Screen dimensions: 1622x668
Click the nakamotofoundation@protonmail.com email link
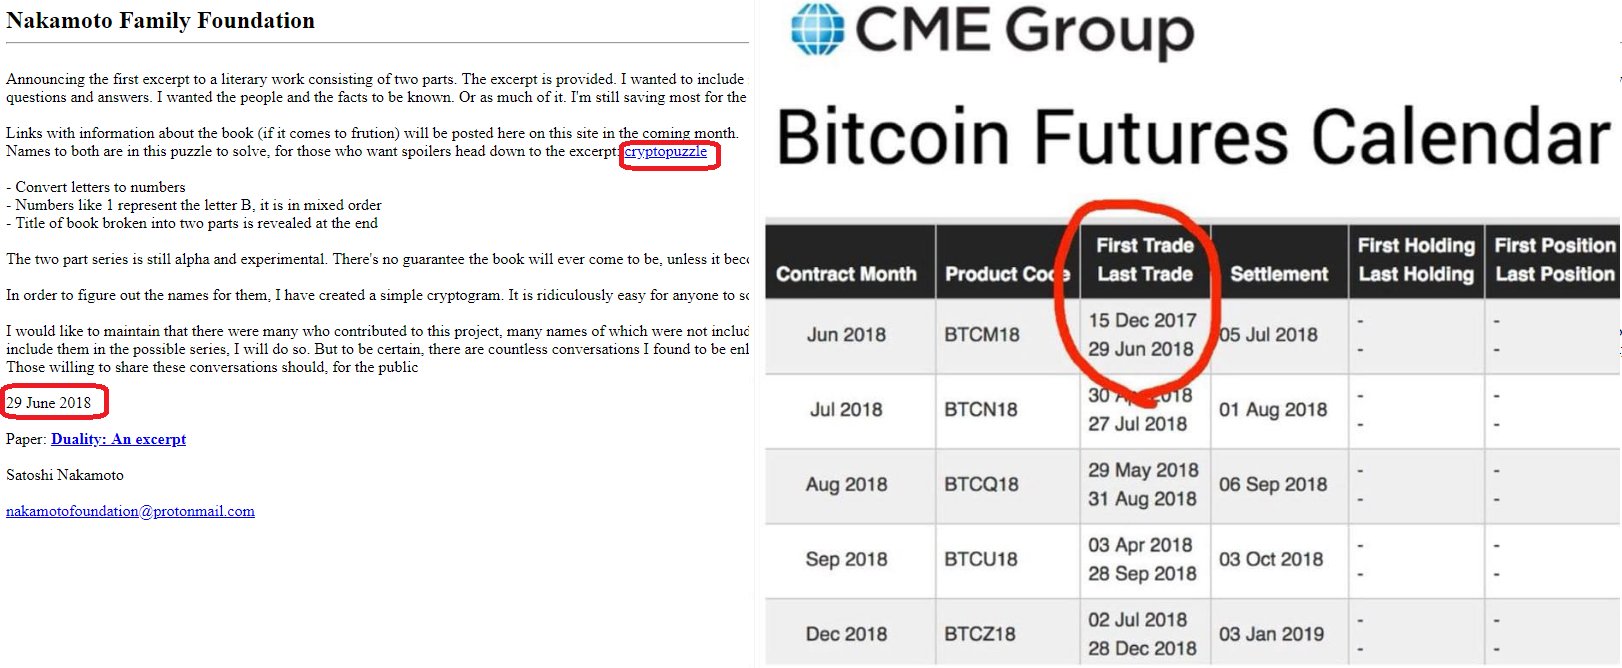130,511
